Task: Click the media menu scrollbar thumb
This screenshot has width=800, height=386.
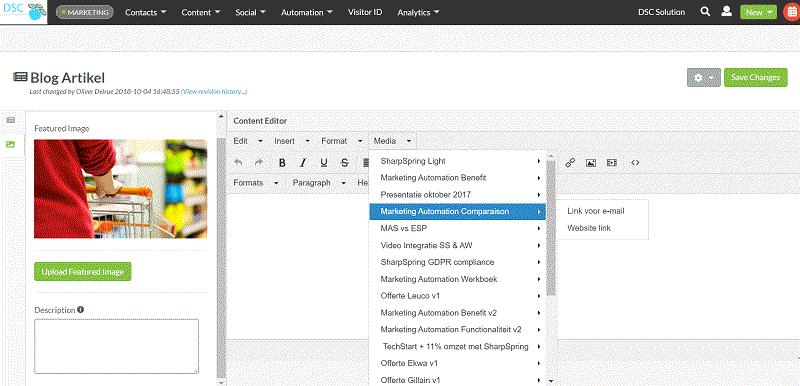Action: tap(551, 227)
